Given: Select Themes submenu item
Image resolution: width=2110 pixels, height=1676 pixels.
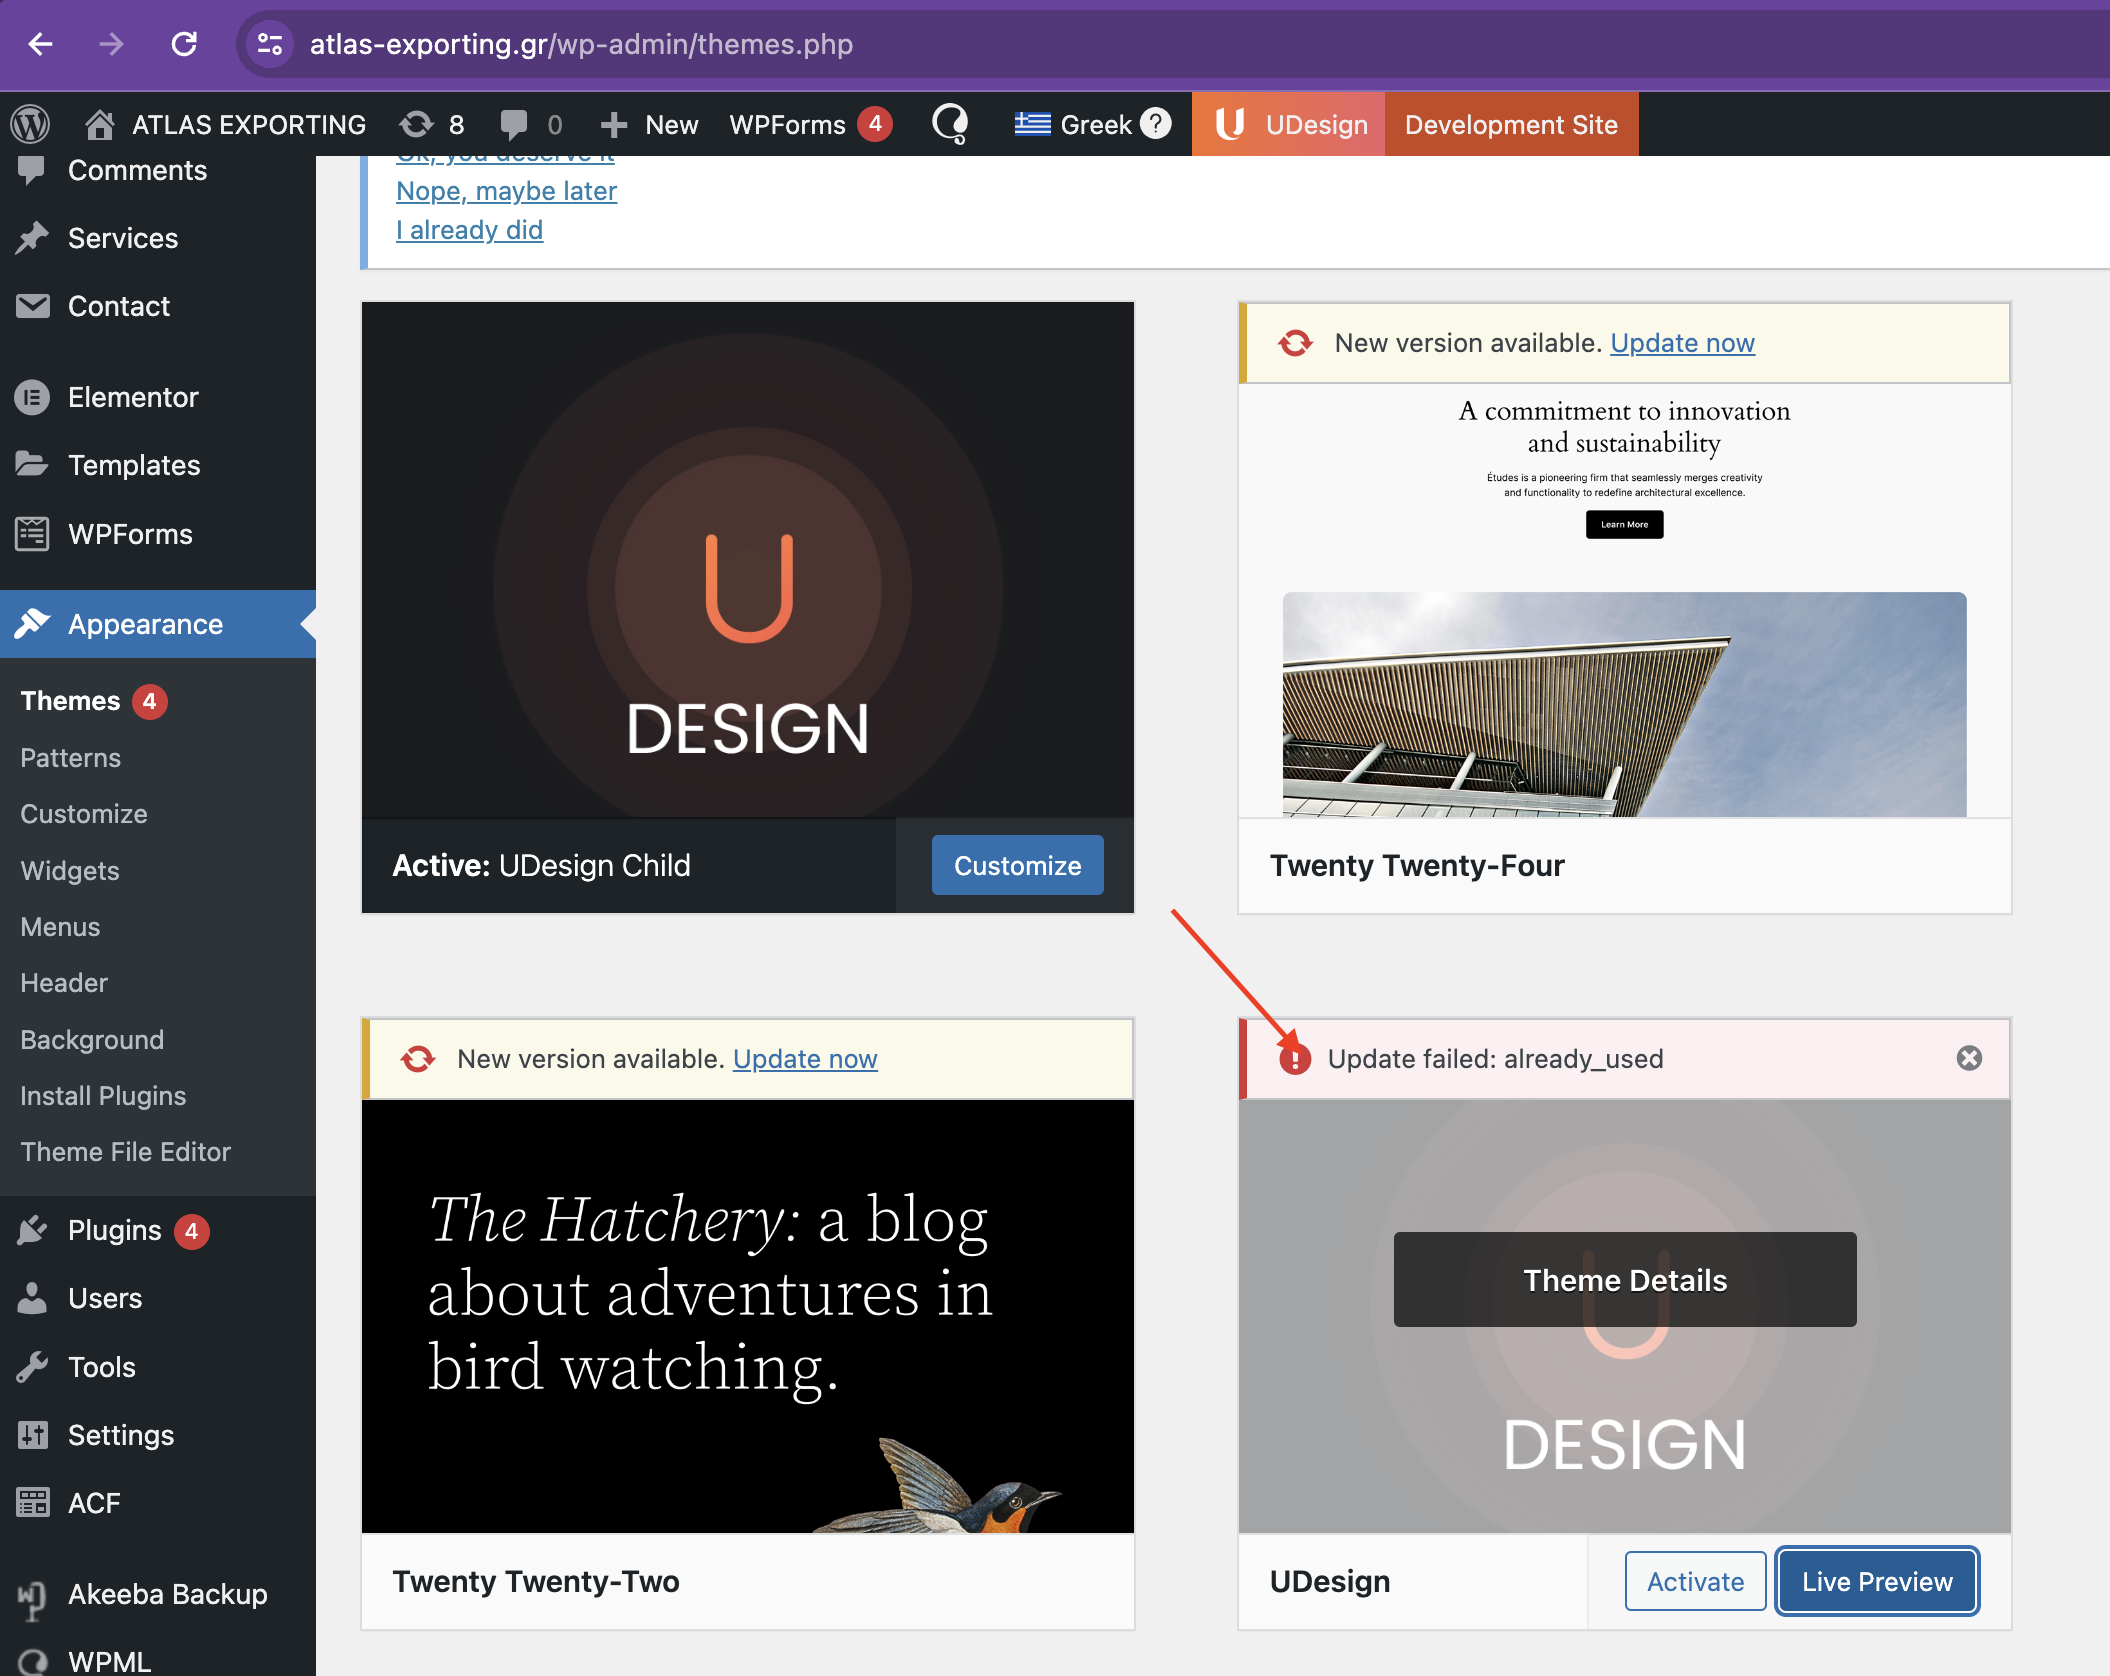Looking at the screenshot, I should (70, 701).
